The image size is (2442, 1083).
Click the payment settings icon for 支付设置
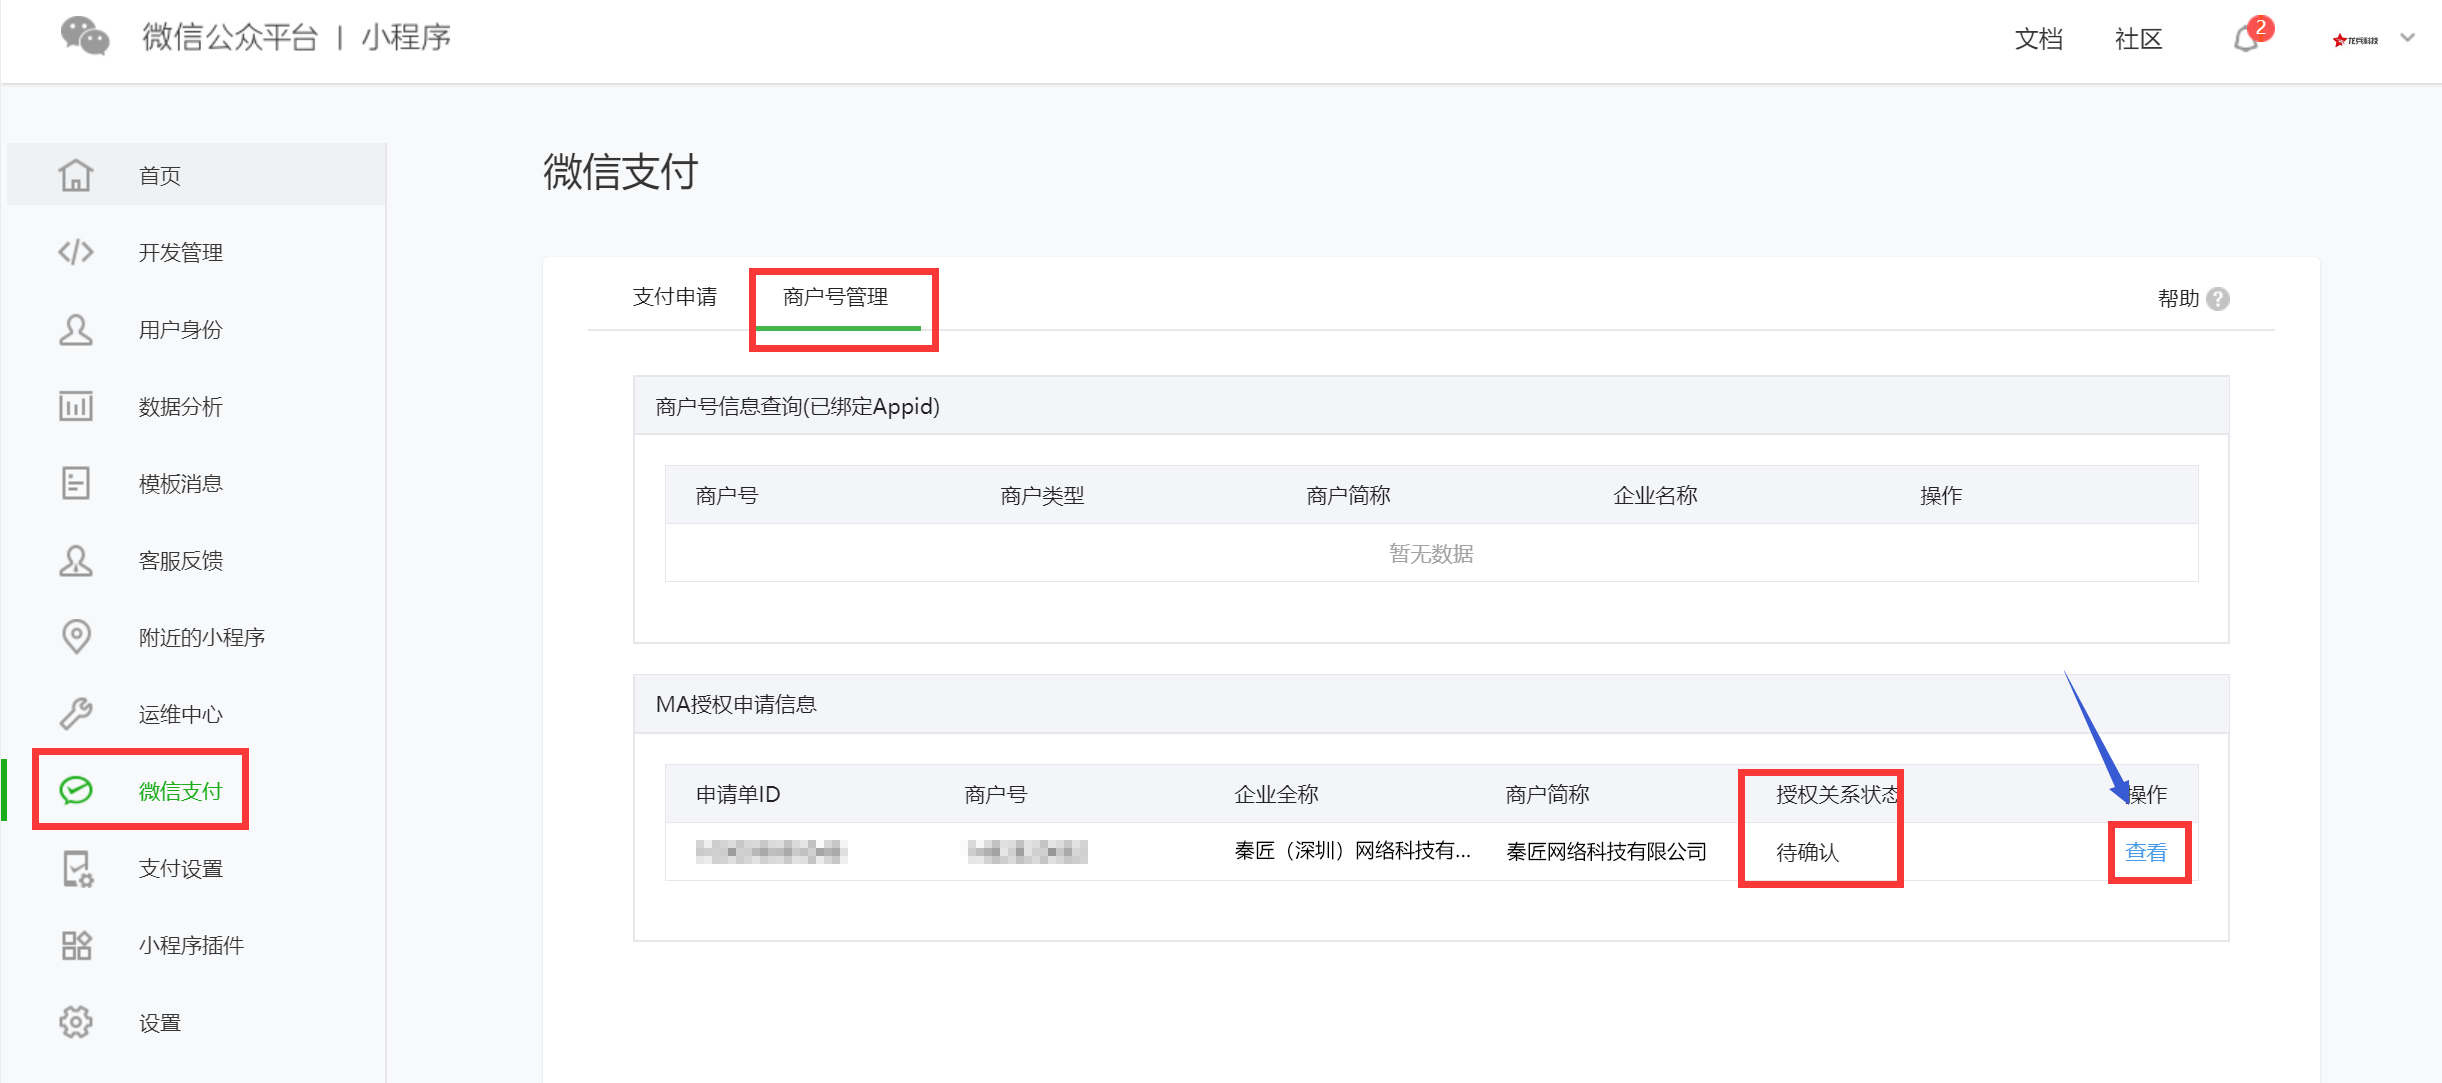point(77,869)
